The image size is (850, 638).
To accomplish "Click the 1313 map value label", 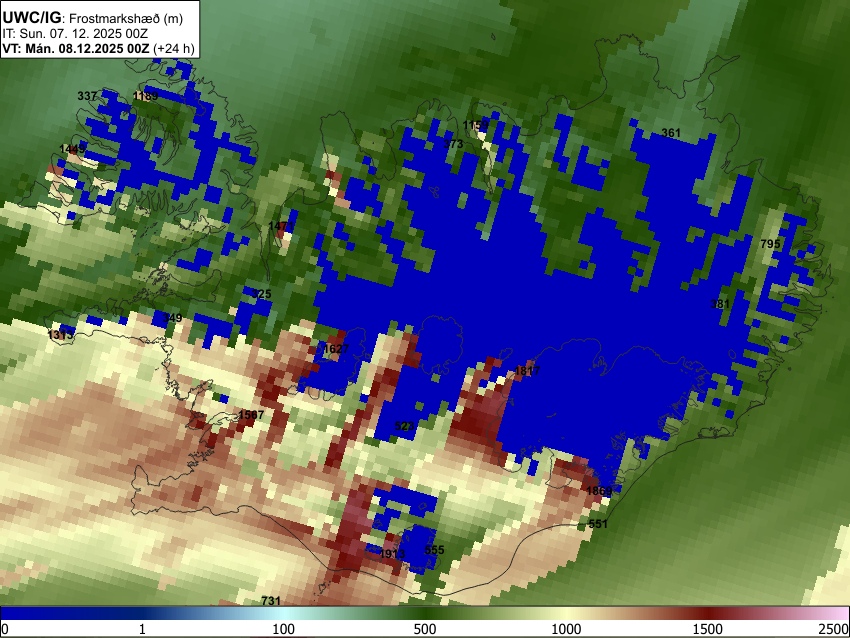I will pos(60,335).
